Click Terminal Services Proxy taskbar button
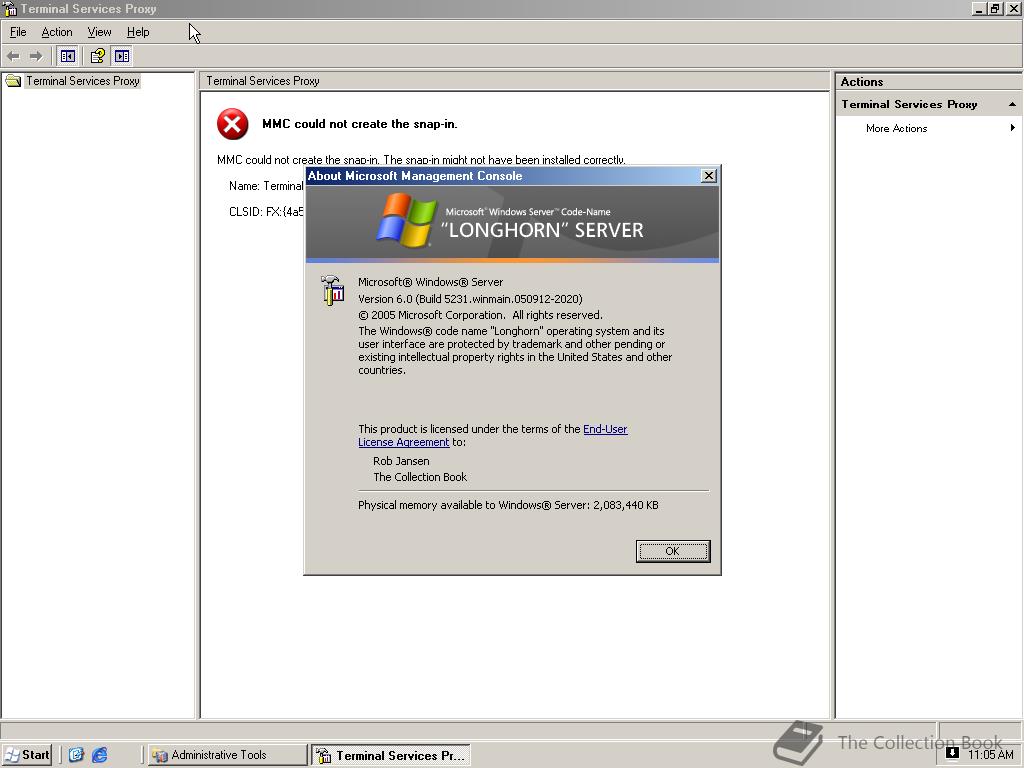 click(x=391, y=756)
